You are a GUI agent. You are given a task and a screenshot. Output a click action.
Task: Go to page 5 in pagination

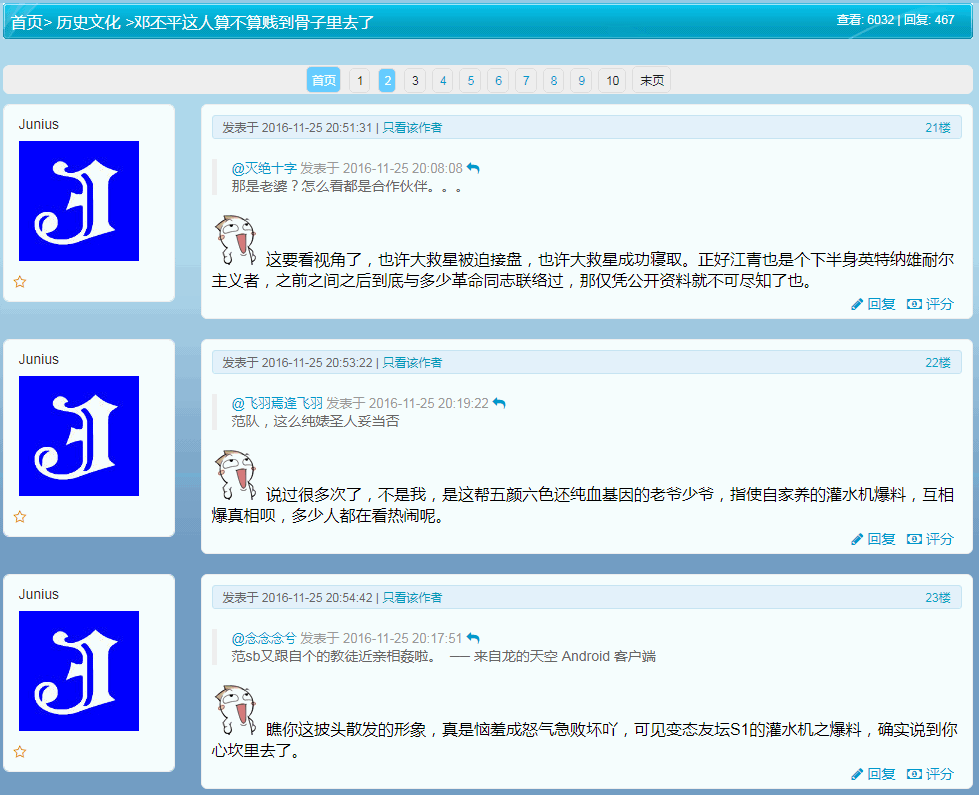(x=470, y=80)
